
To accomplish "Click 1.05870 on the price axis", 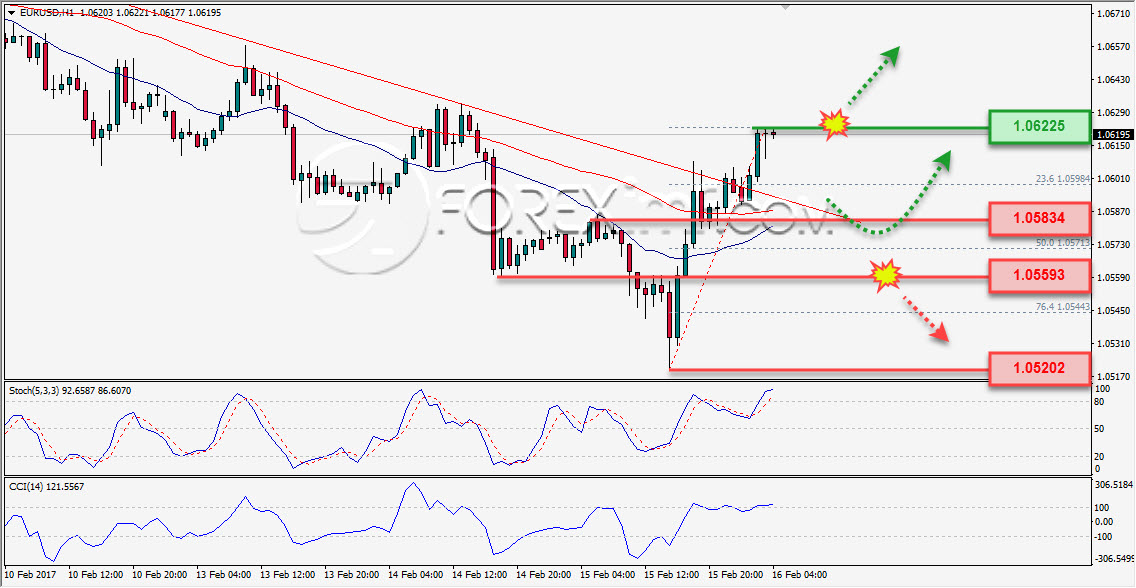I will 1115,211.
